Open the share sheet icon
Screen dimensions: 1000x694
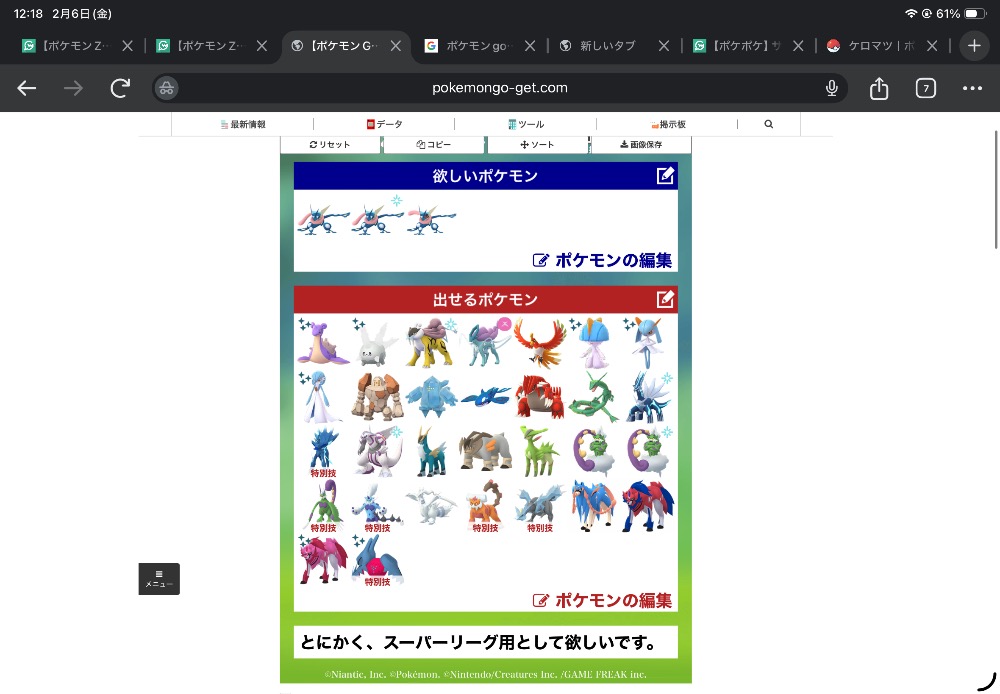pos(879,88)
